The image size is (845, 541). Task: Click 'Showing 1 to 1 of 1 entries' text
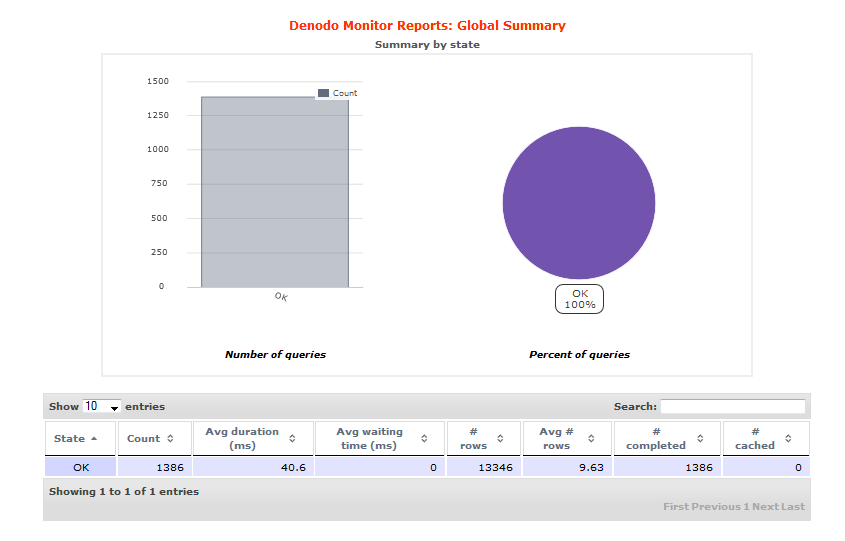tap(124, 491)
